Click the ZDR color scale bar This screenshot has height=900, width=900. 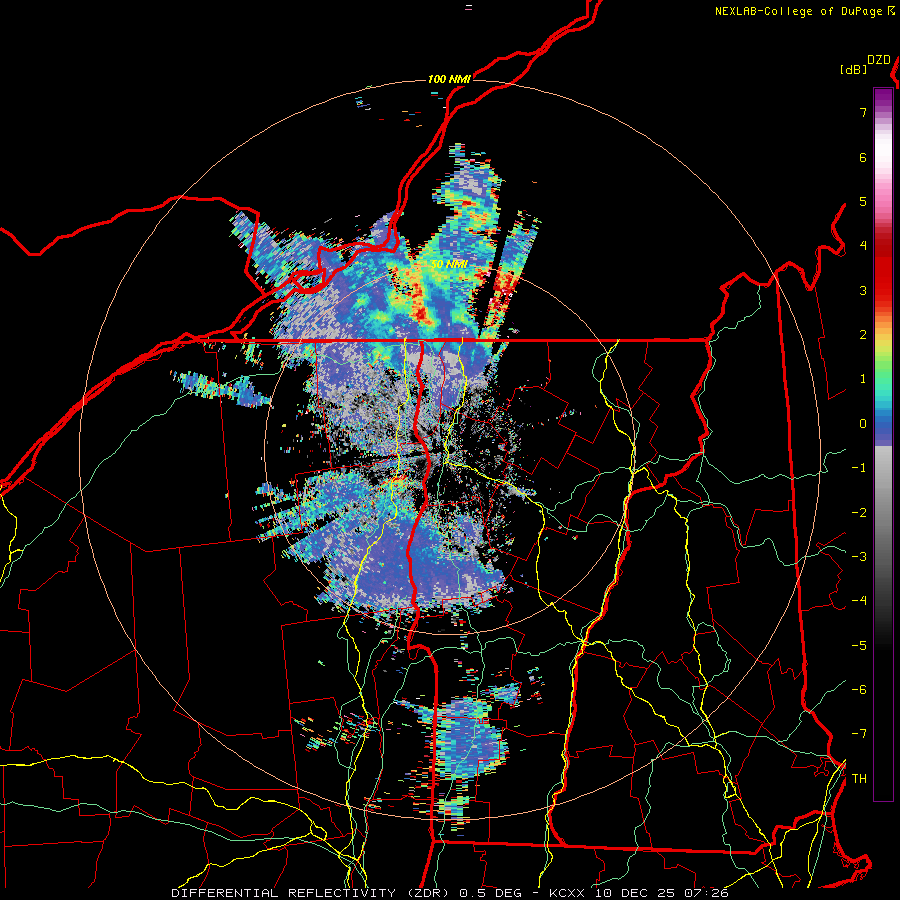[883, 444]
